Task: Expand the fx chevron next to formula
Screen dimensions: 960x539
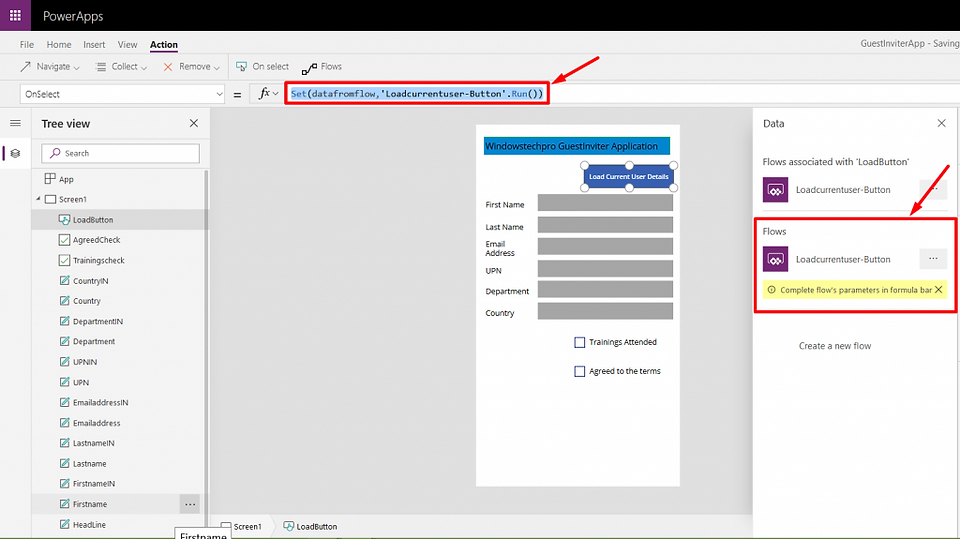Action: click(276, 94)
